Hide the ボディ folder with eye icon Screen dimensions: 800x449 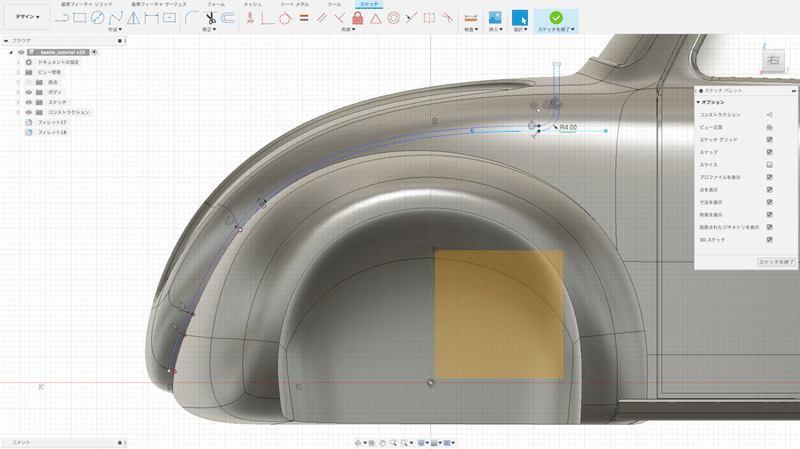(28, 91)
